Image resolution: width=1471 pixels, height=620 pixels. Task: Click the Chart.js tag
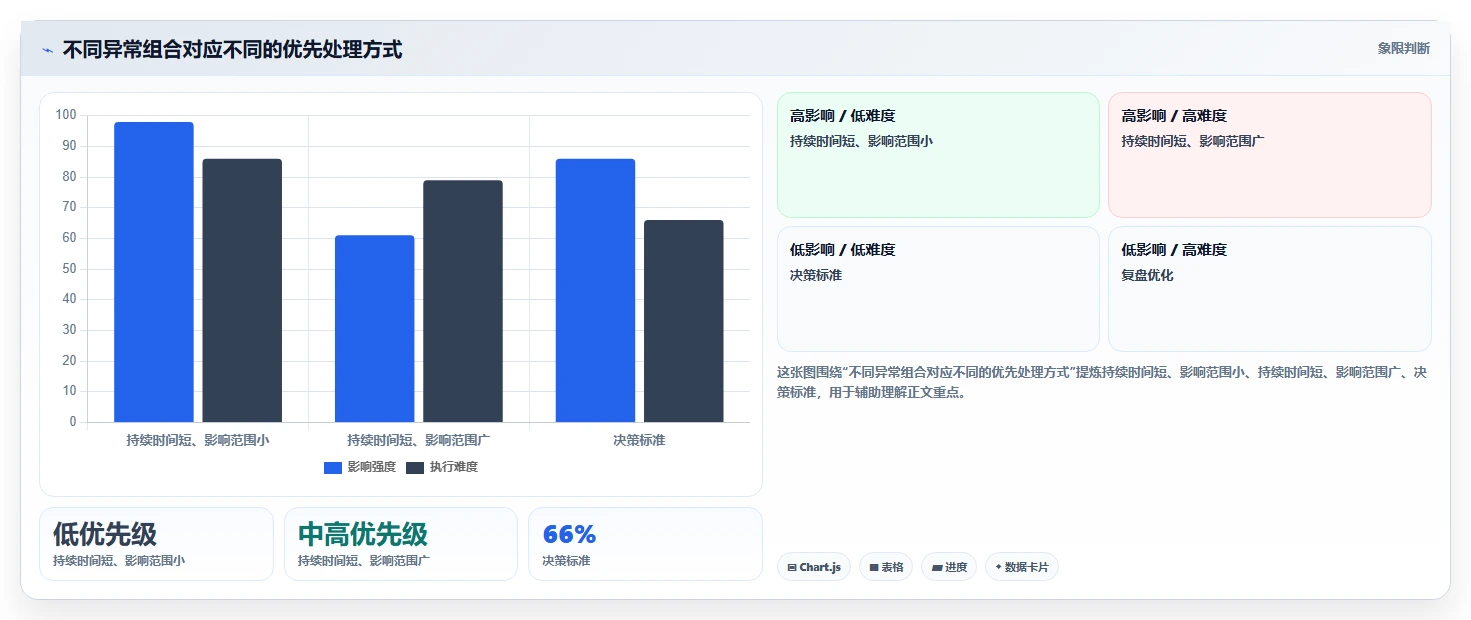(x=813, y=567)
